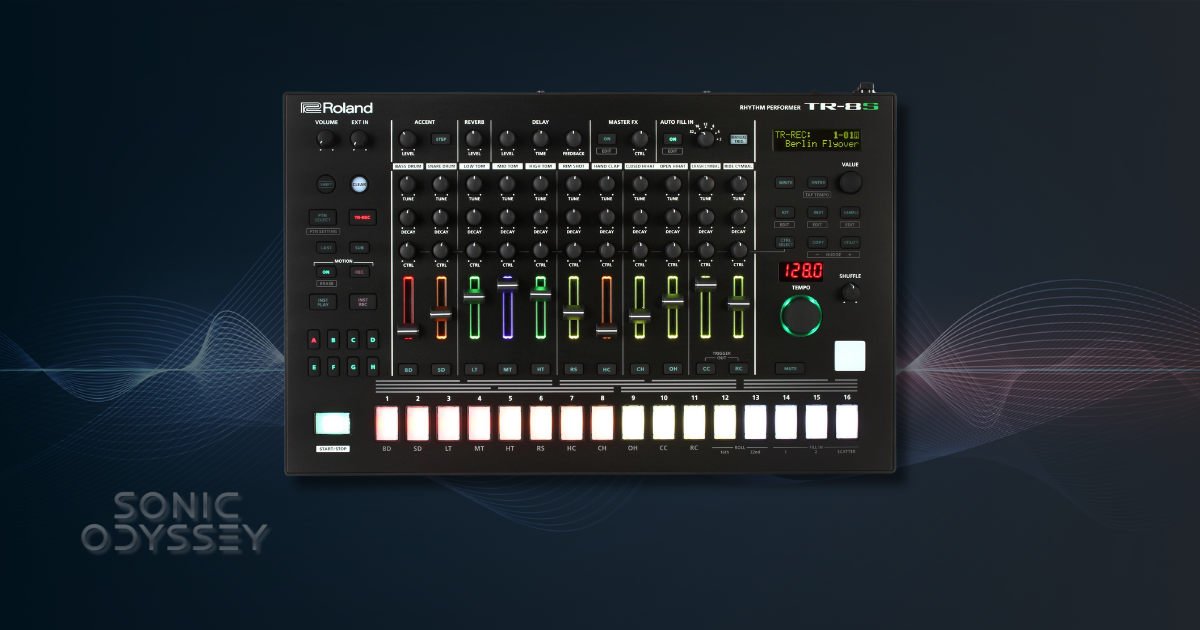Click the LAST step button
The height and width of the screenshot is (630, 1200).
tap(326, 247)
